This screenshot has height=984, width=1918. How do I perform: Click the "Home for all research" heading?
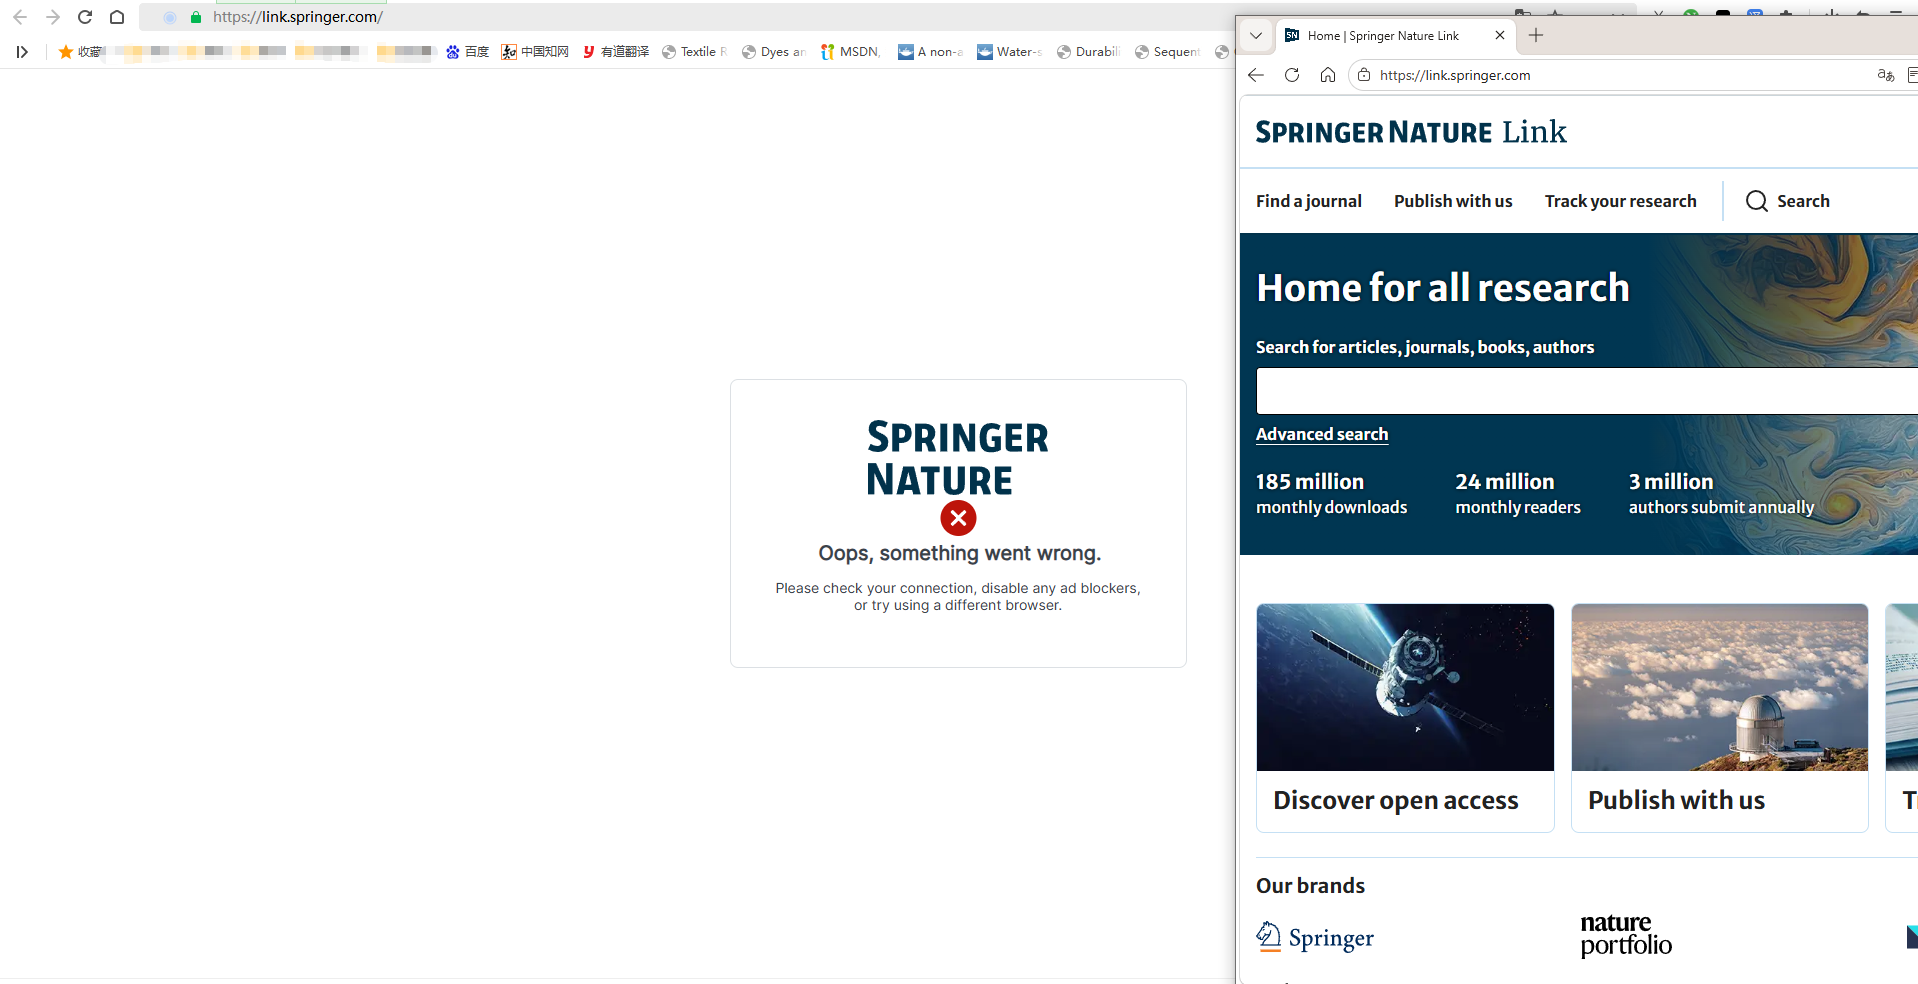point(1443,288)
